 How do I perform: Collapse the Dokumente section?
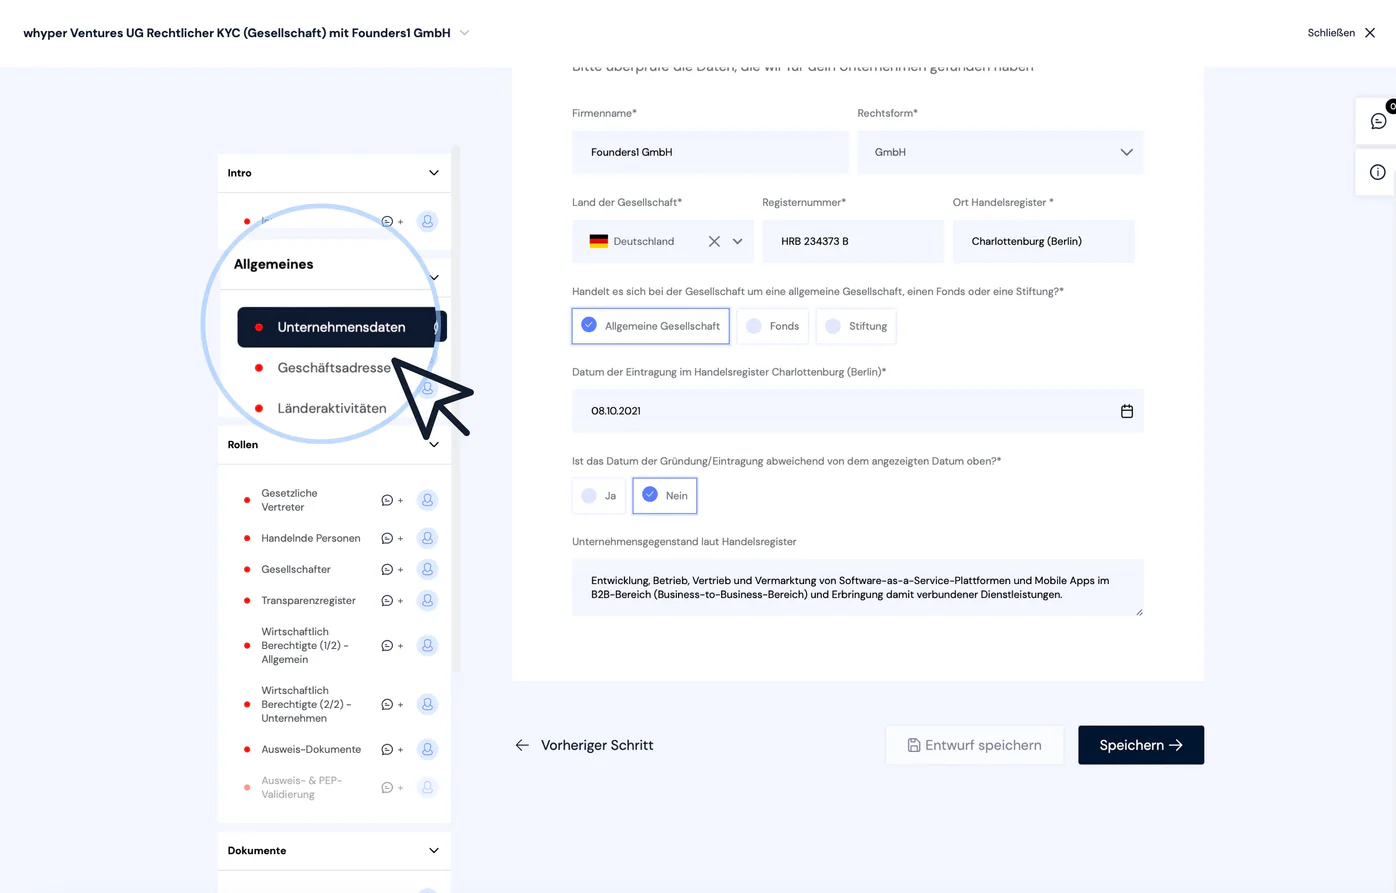(x=434, y=851)
